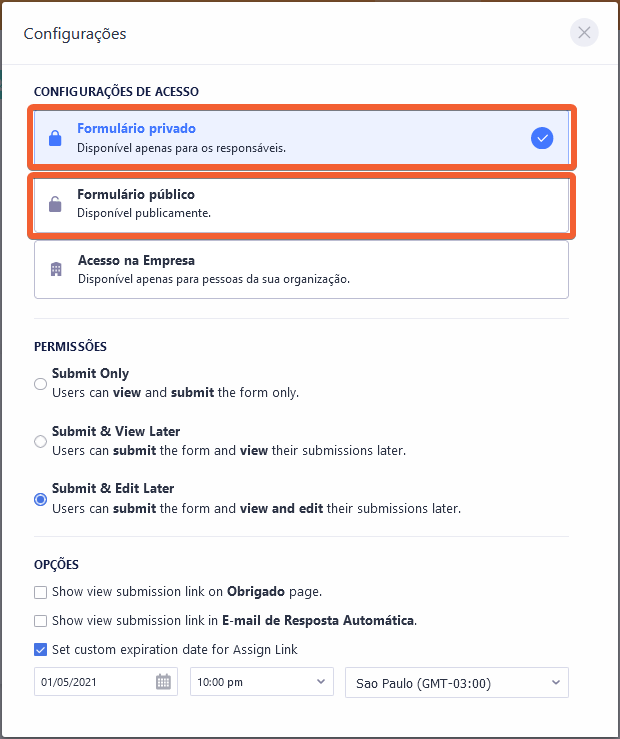Viewport: 620px width, 739px height.
Task: Select the Formulário privado access option
Action: 300,138
